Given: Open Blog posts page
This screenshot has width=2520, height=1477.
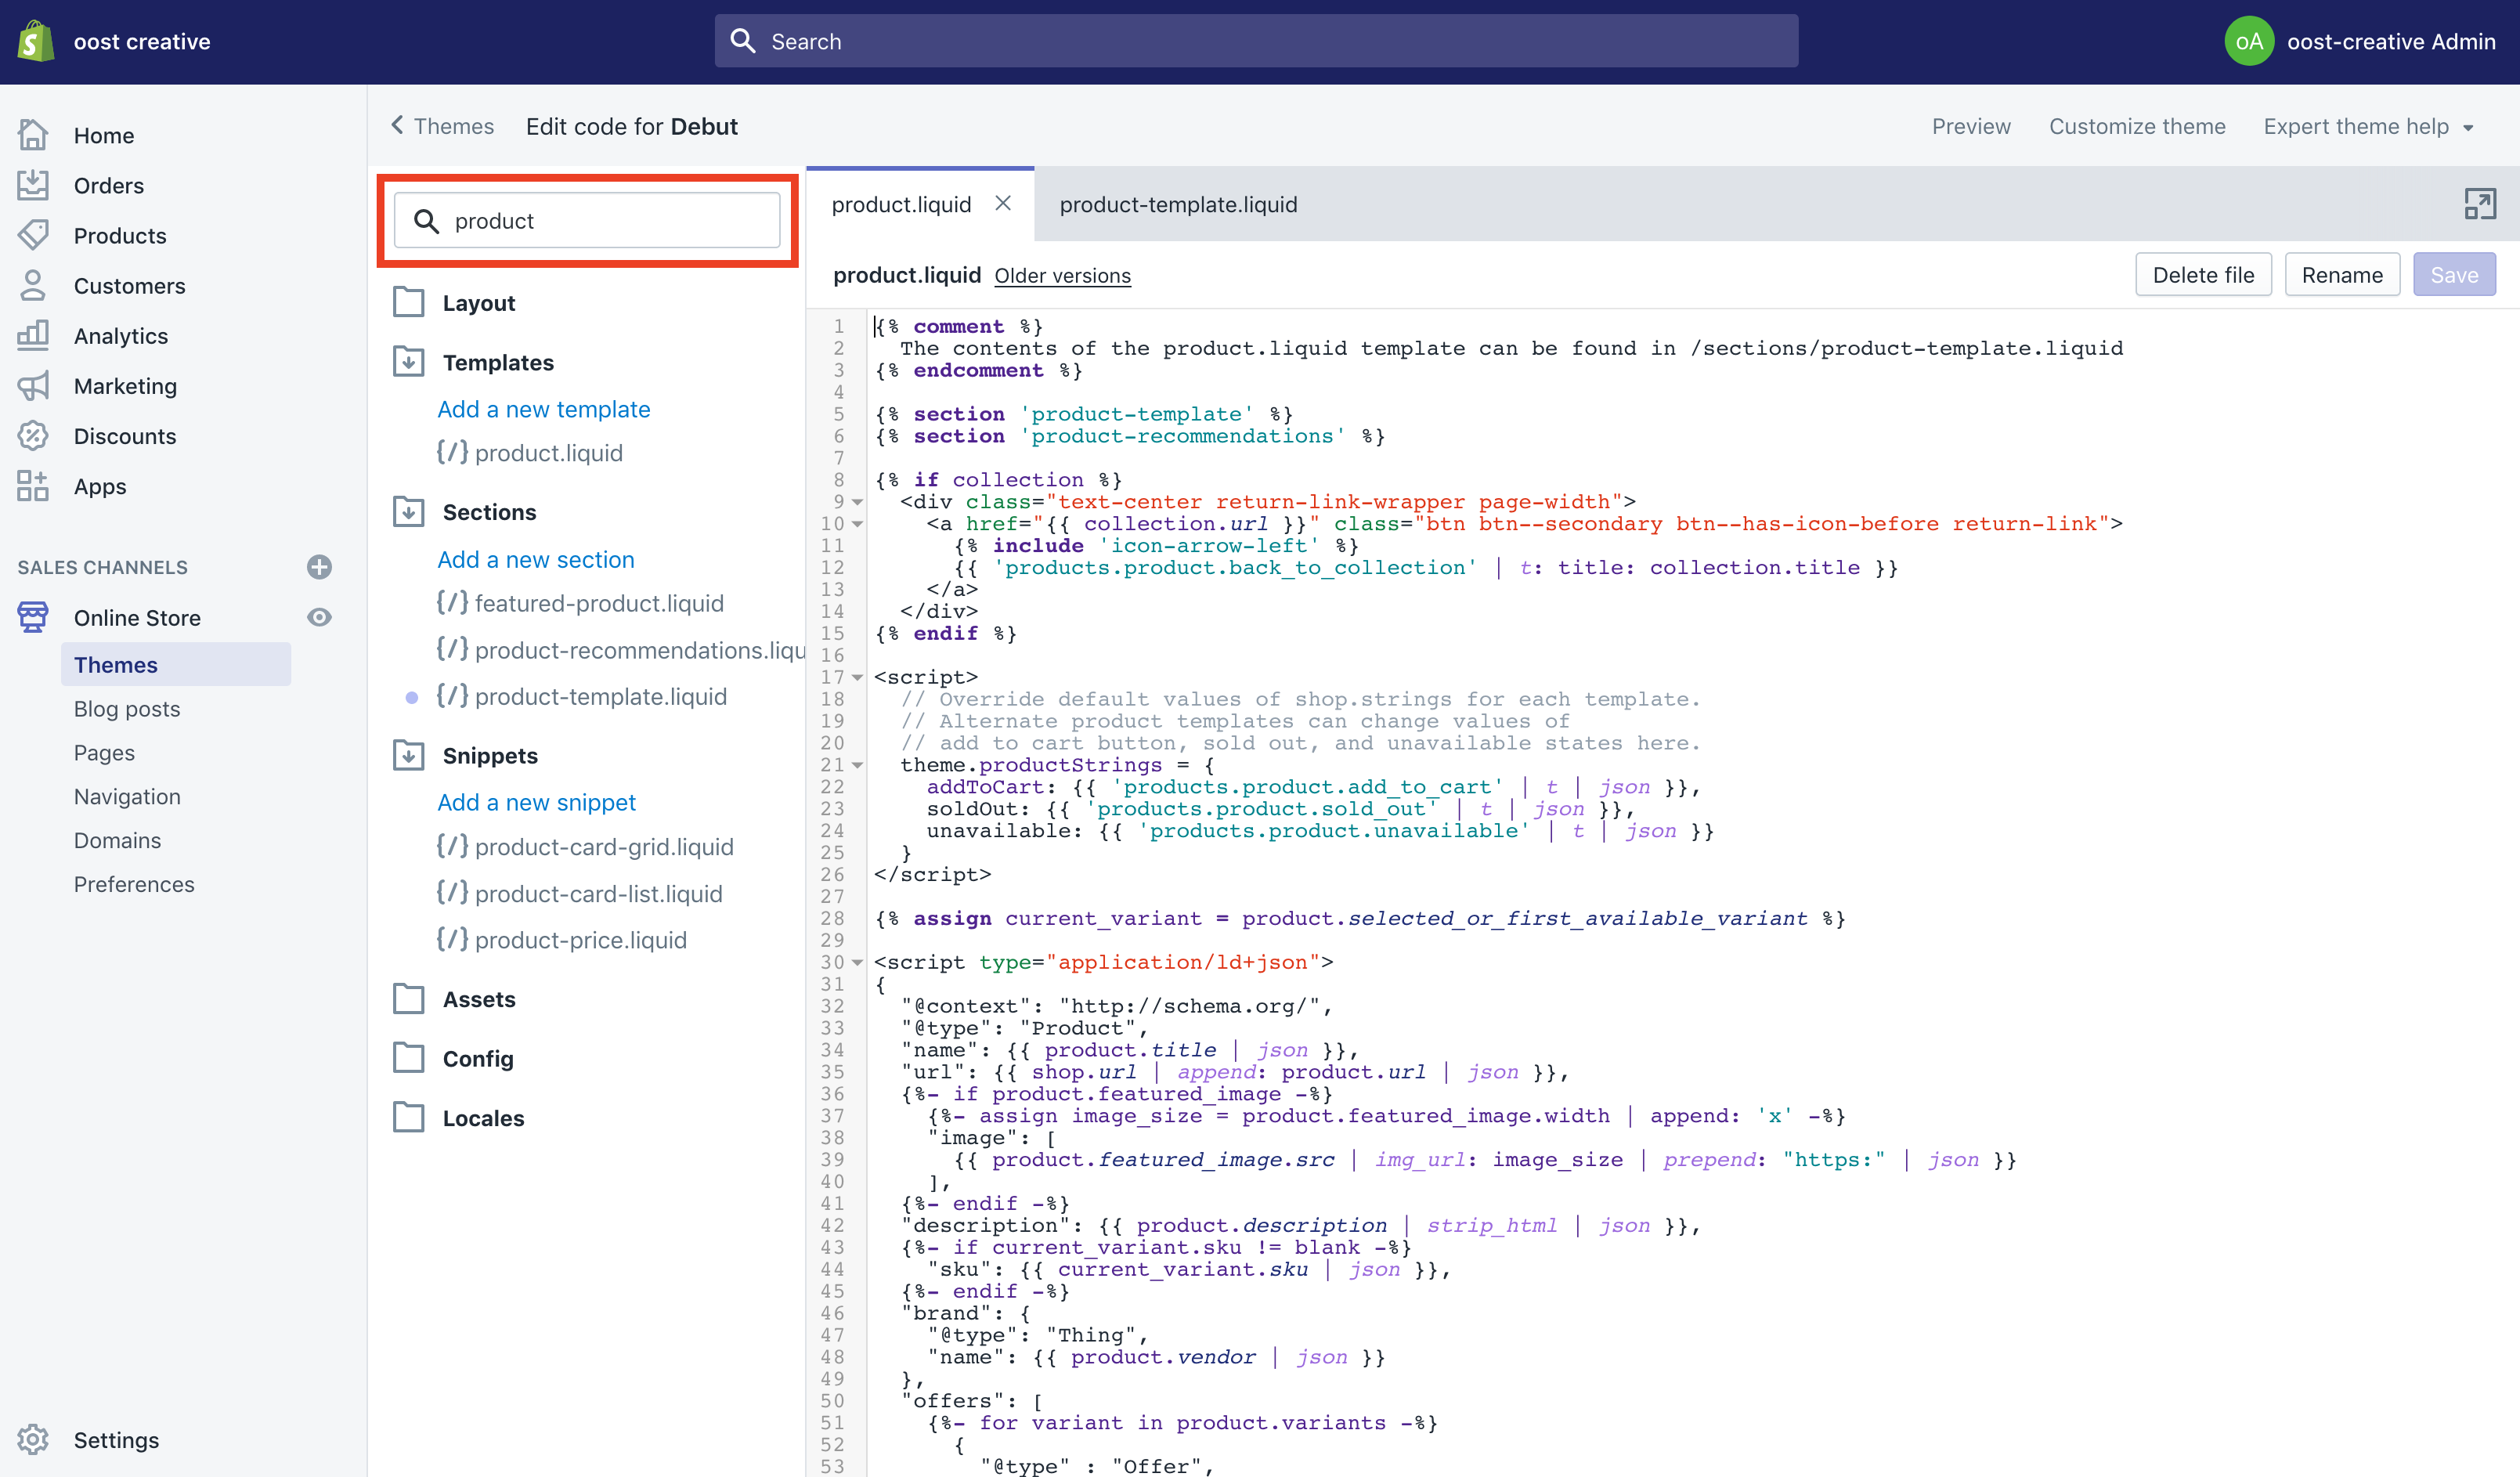Looking at the screenshot, I should pos(127,708).
